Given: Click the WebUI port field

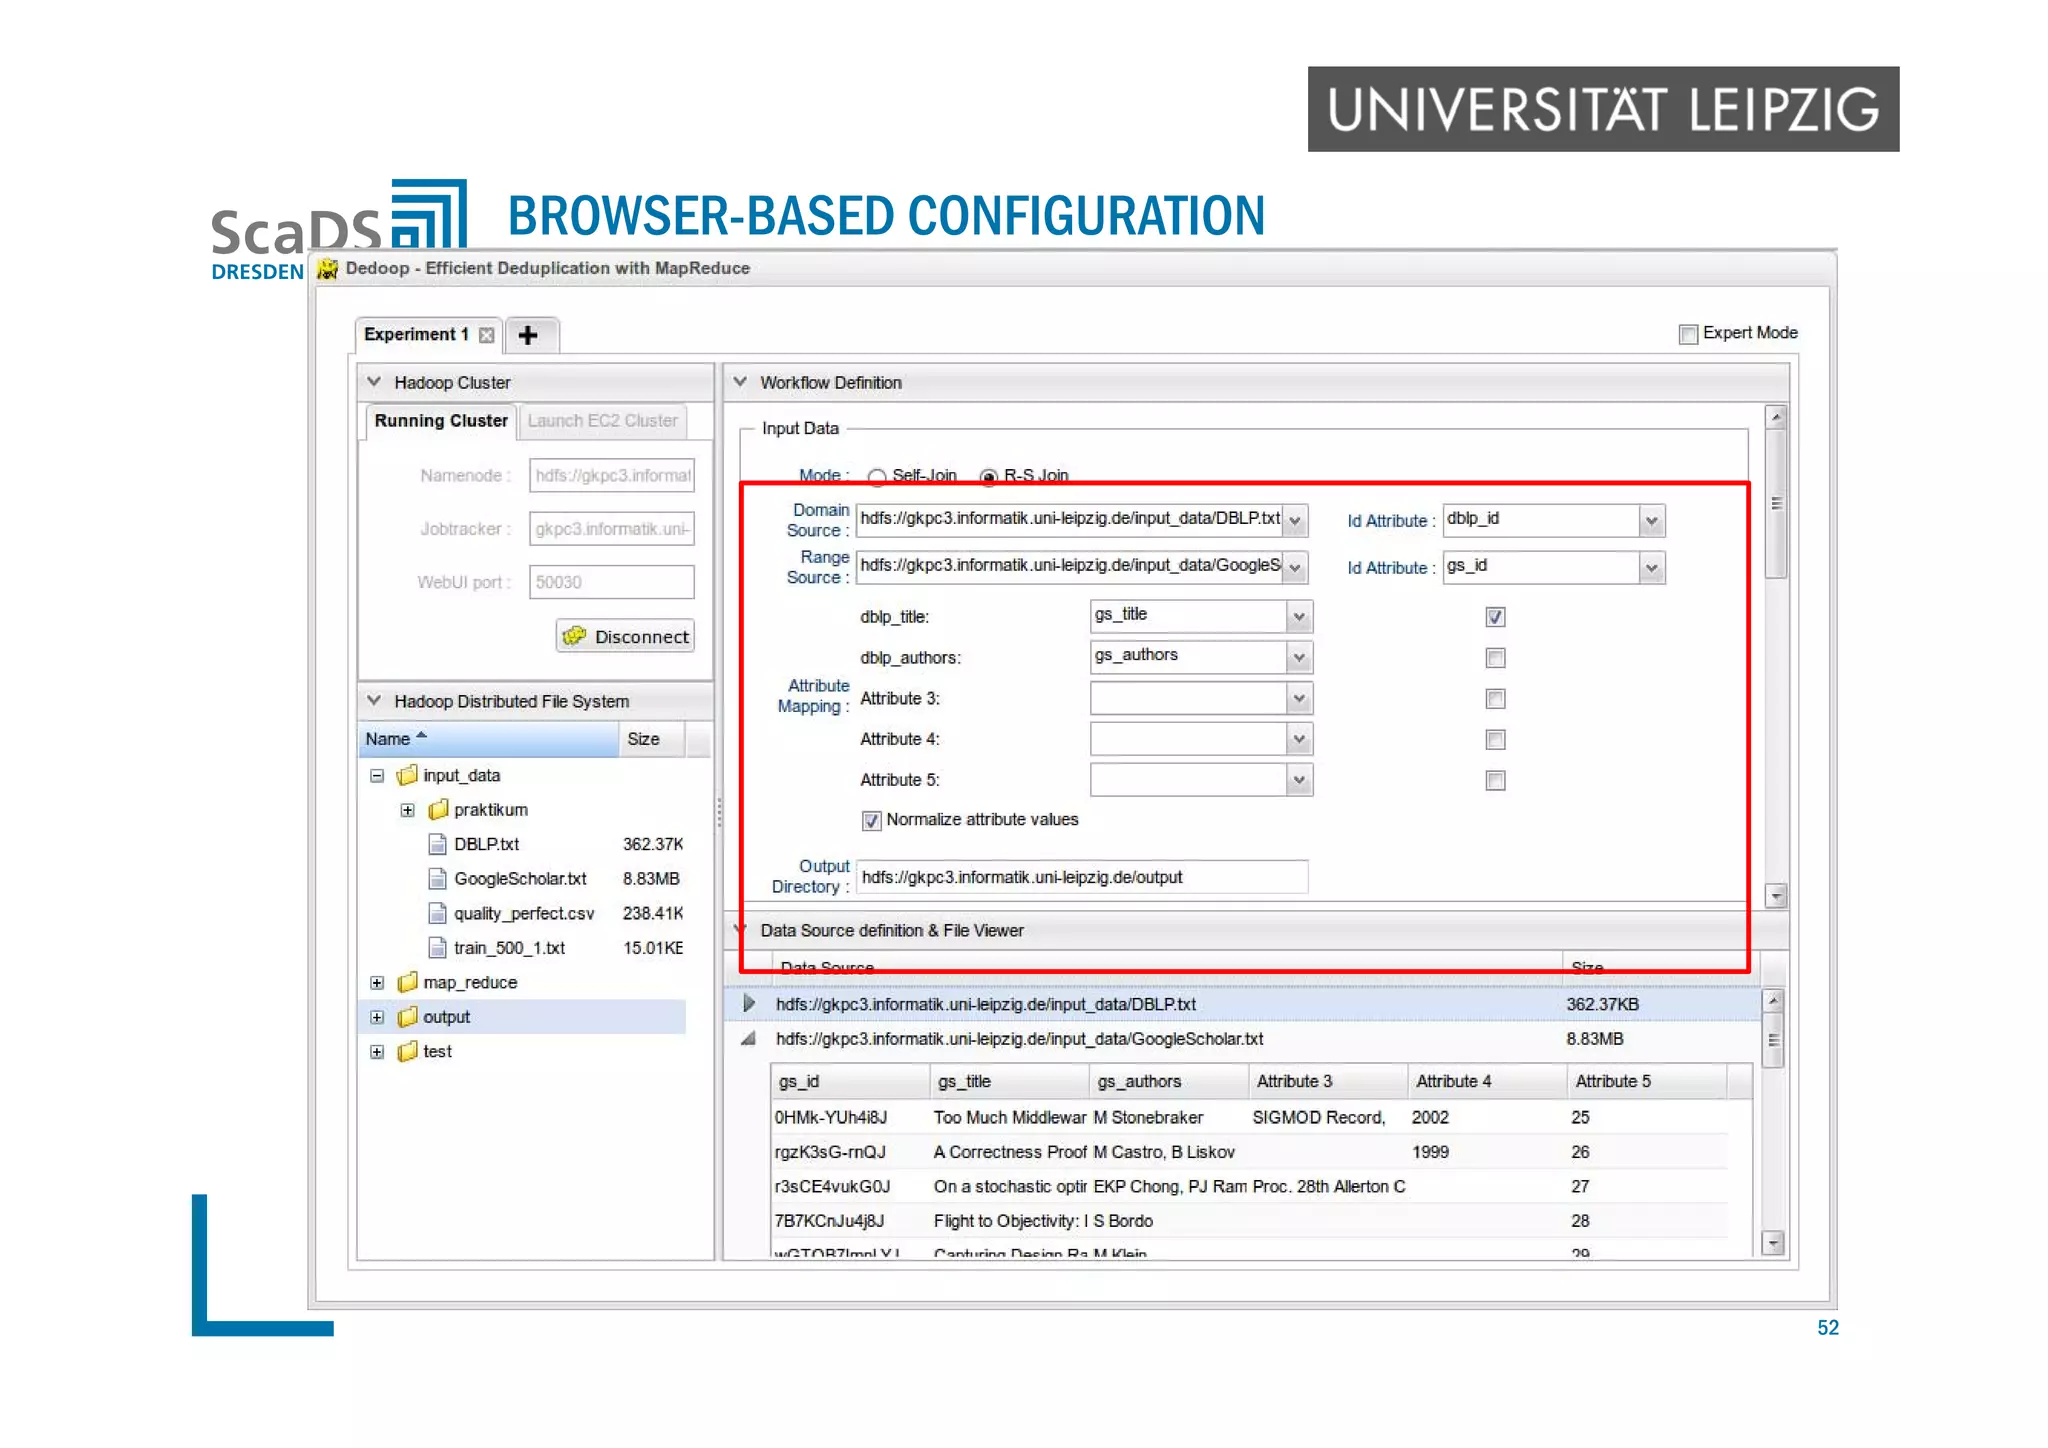Looking at the screenshot, I should [x=612, y=582].
